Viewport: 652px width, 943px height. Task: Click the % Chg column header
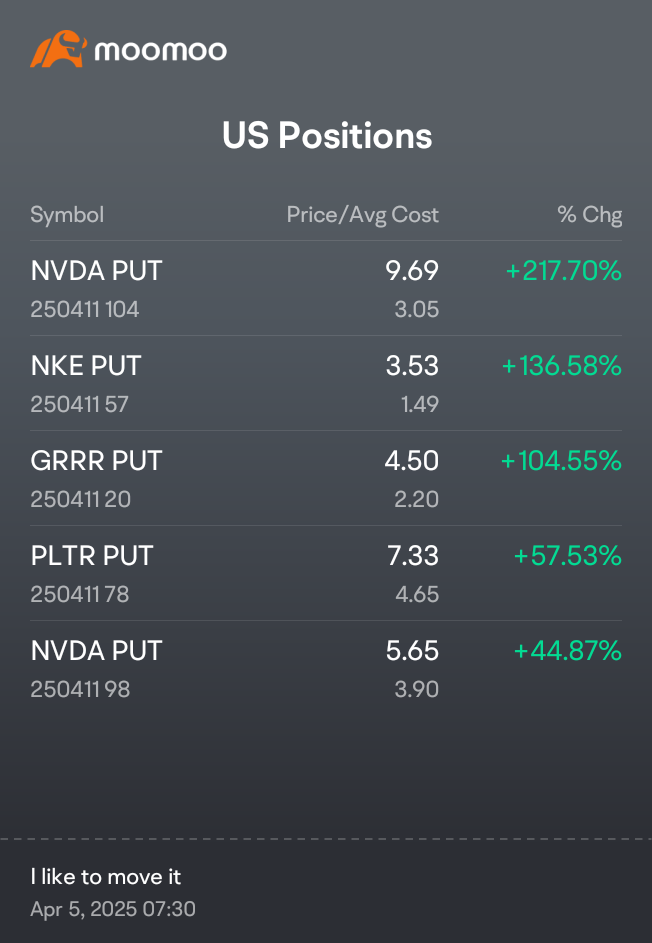[590, 215]
